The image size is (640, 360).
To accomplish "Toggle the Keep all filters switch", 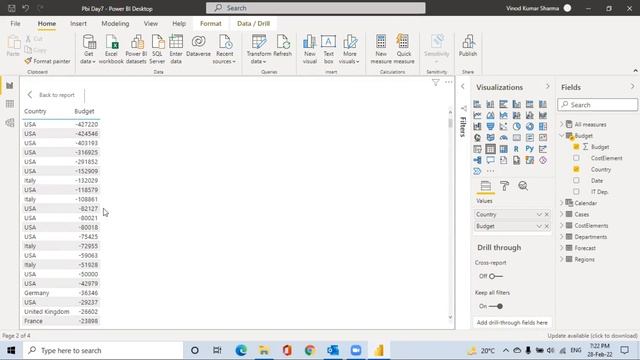I will 496,306.
